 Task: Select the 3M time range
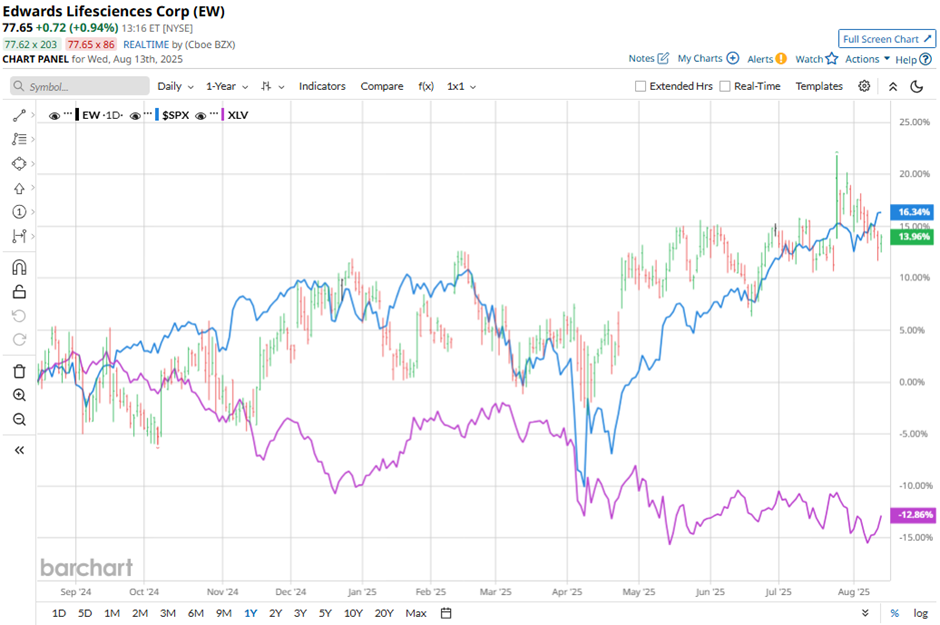point(168,613)
